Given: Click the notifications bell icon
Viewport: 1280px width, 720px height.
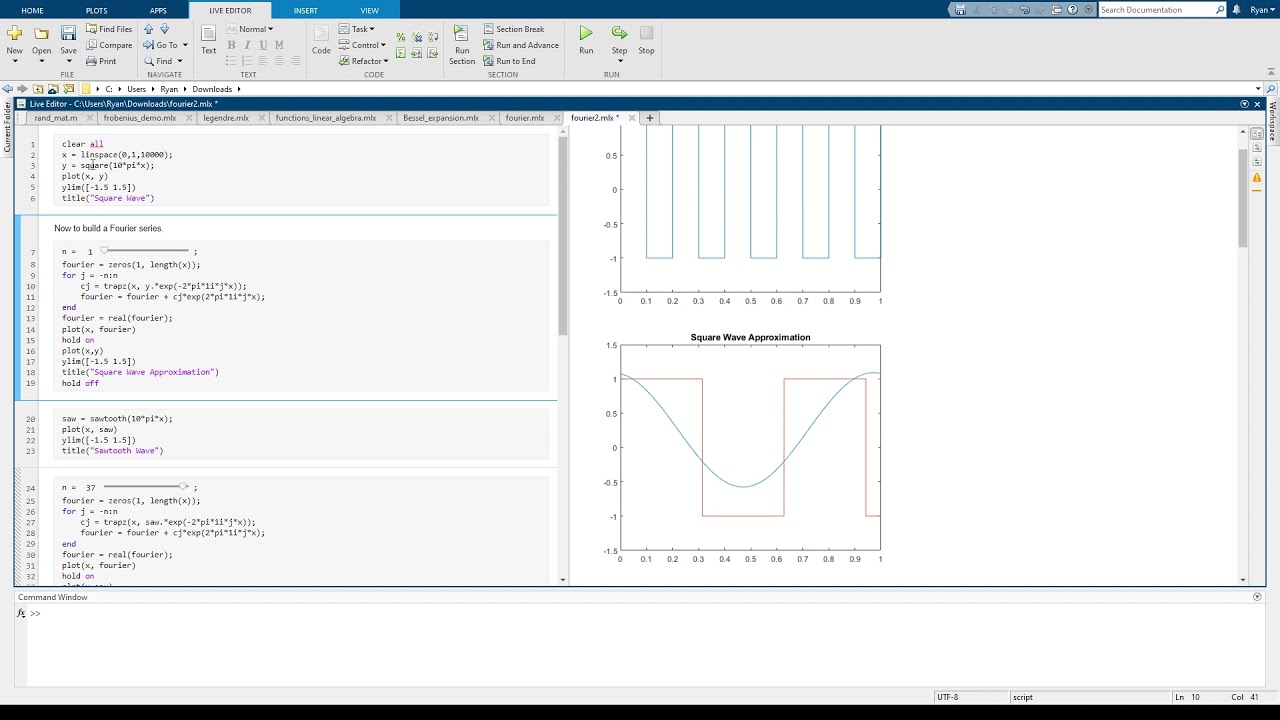Looking at the screenshot, I should point(1237,10).
